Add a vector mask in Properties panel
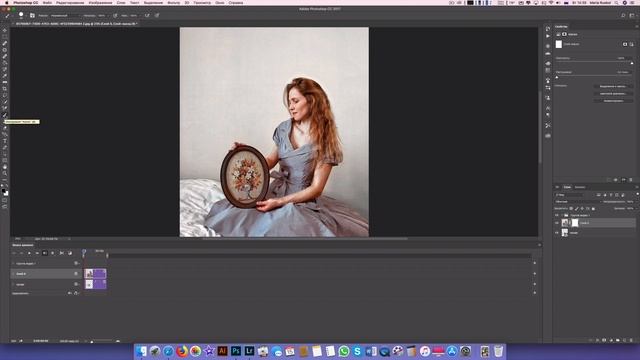 coord(631,44)
